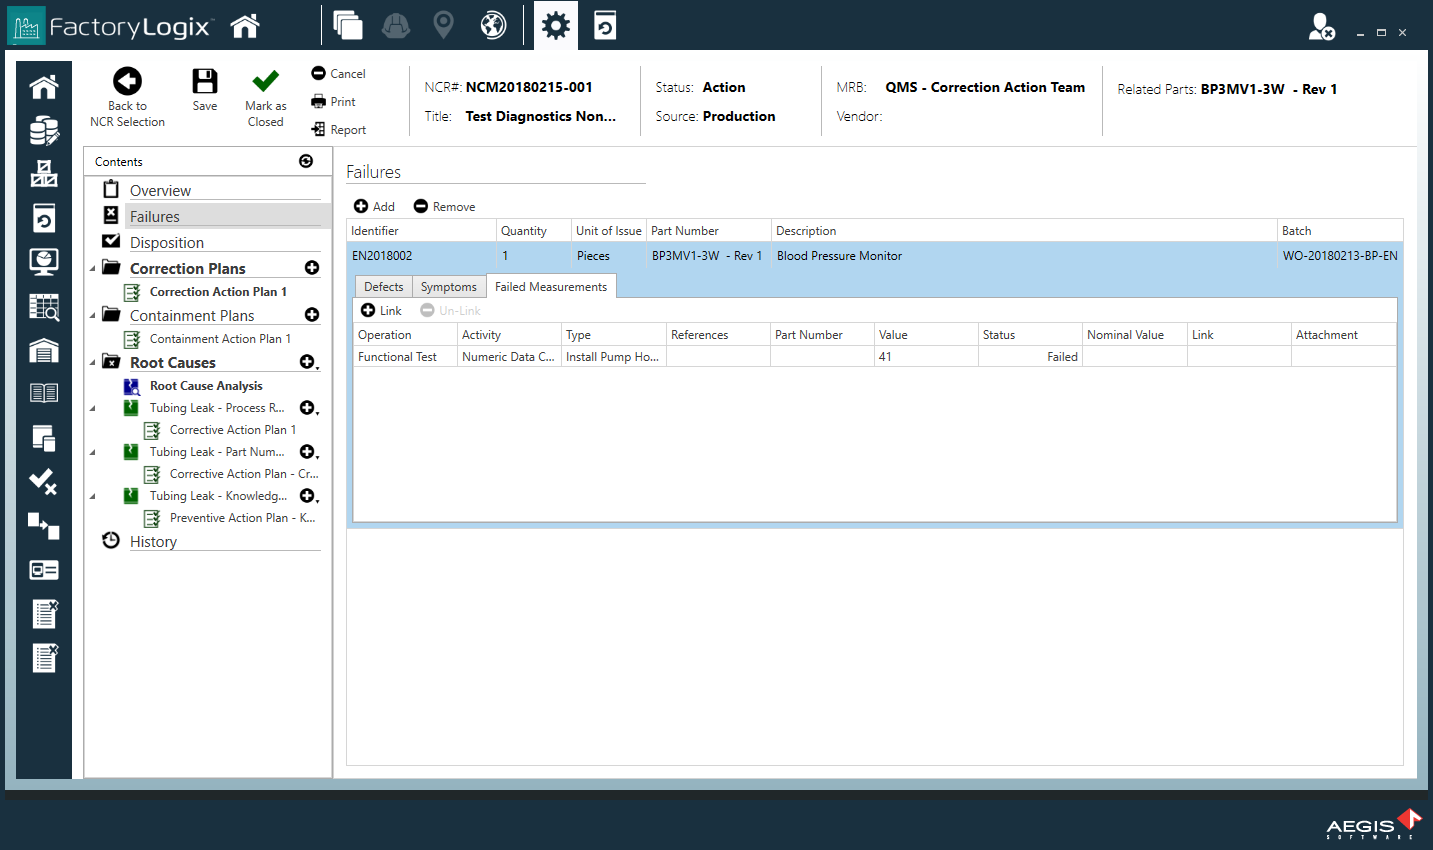Screen dimensions: 1433x850
Task: Add a new Containment Plan with plus icon
Action: click(x=312, y=315)
